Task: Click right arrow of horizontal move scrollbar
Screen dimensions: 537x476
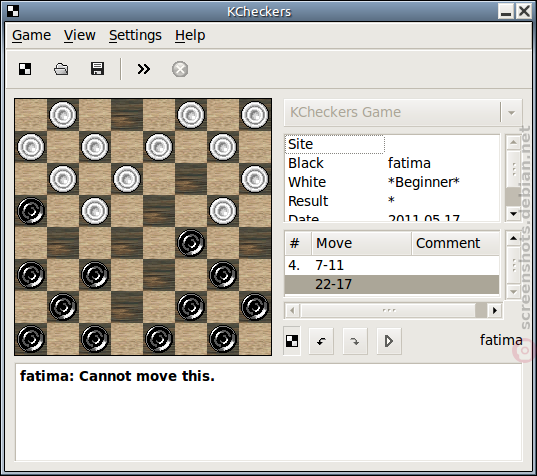Action: (x=495, y=311)
